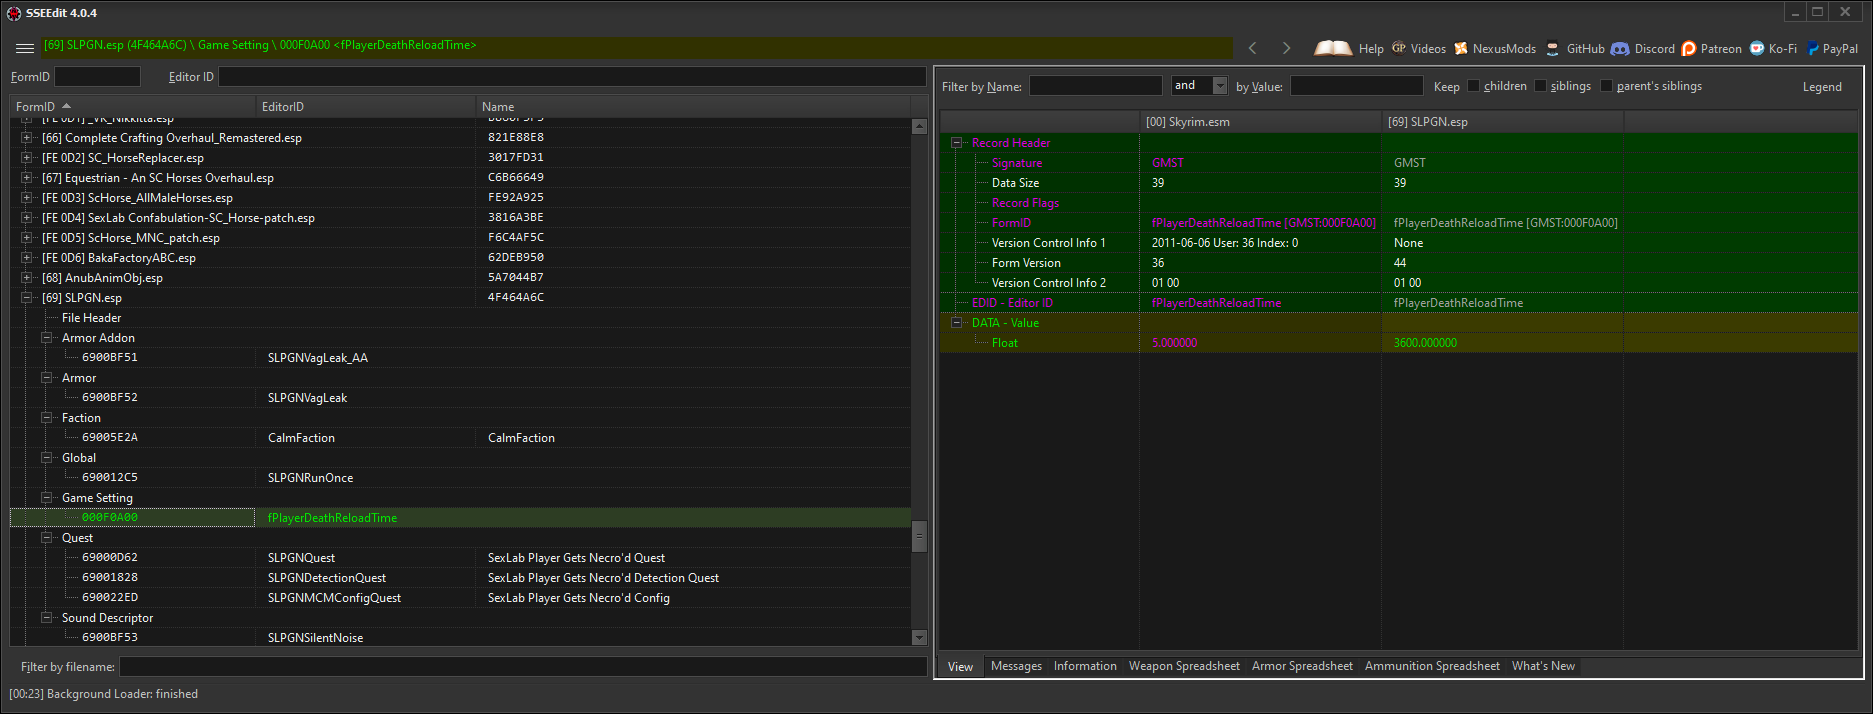Click the tree scrollbar thumb
Image resolution: width=1873 pixels, height=714 pixels.
[920, 536]
